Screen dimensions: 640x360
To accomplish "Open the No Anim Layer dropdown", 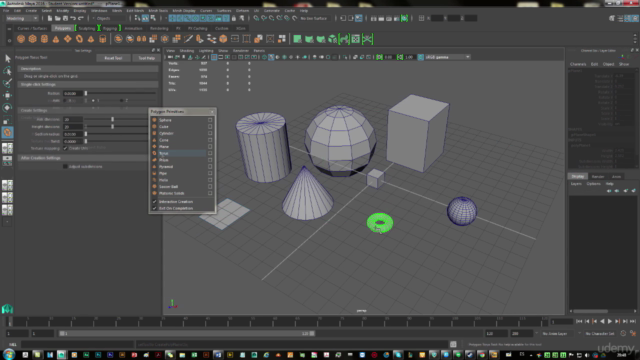I will coord(557,333).
